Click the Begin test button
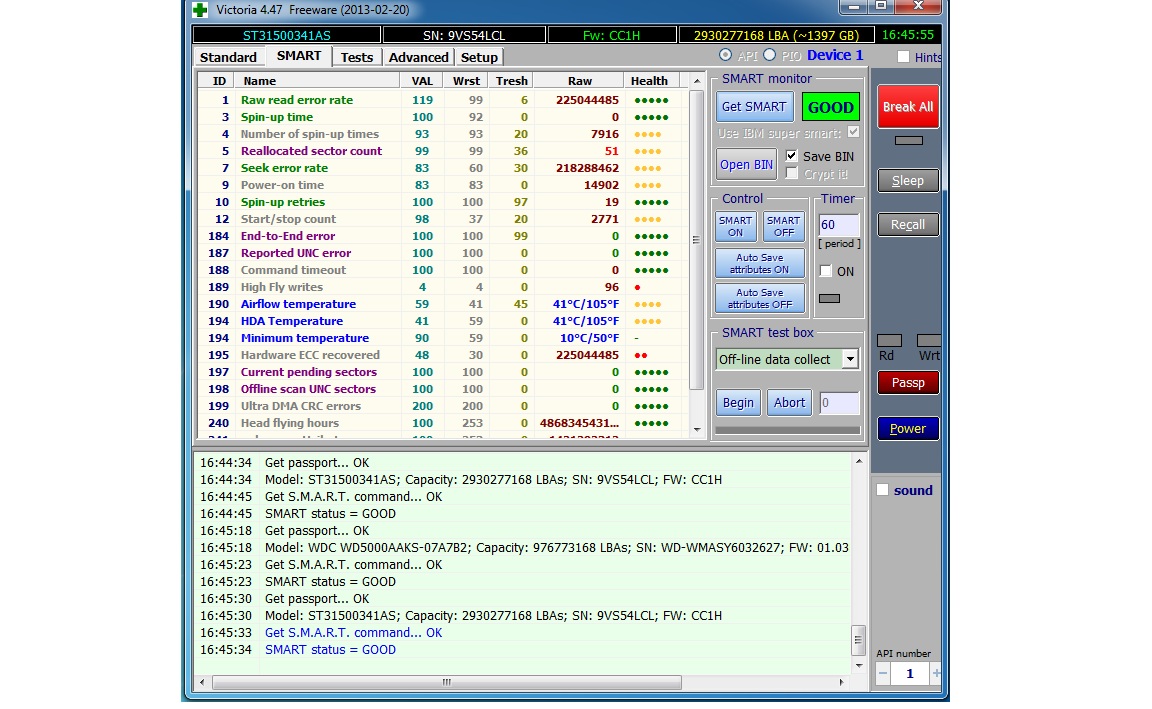This screenshot has height=709, width=1152. pos(738,403)
